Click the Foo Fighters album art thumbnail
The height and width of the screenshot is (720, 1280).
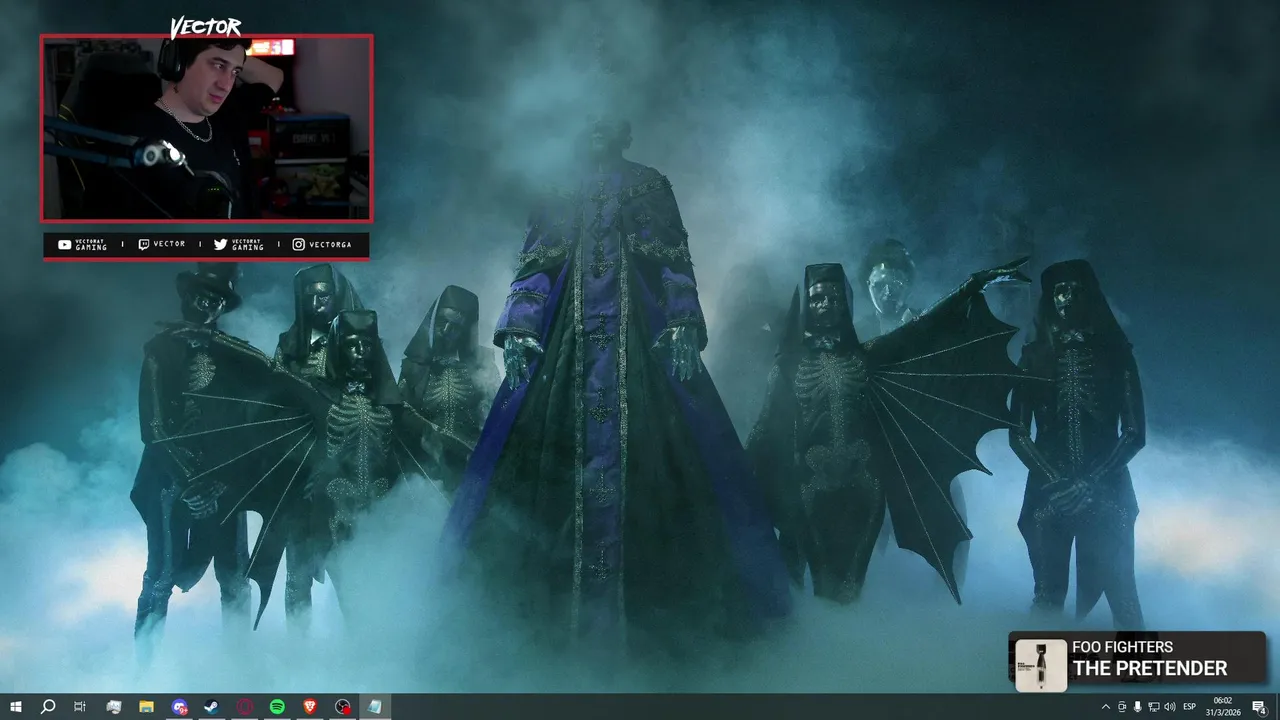tap(1041, 664)
